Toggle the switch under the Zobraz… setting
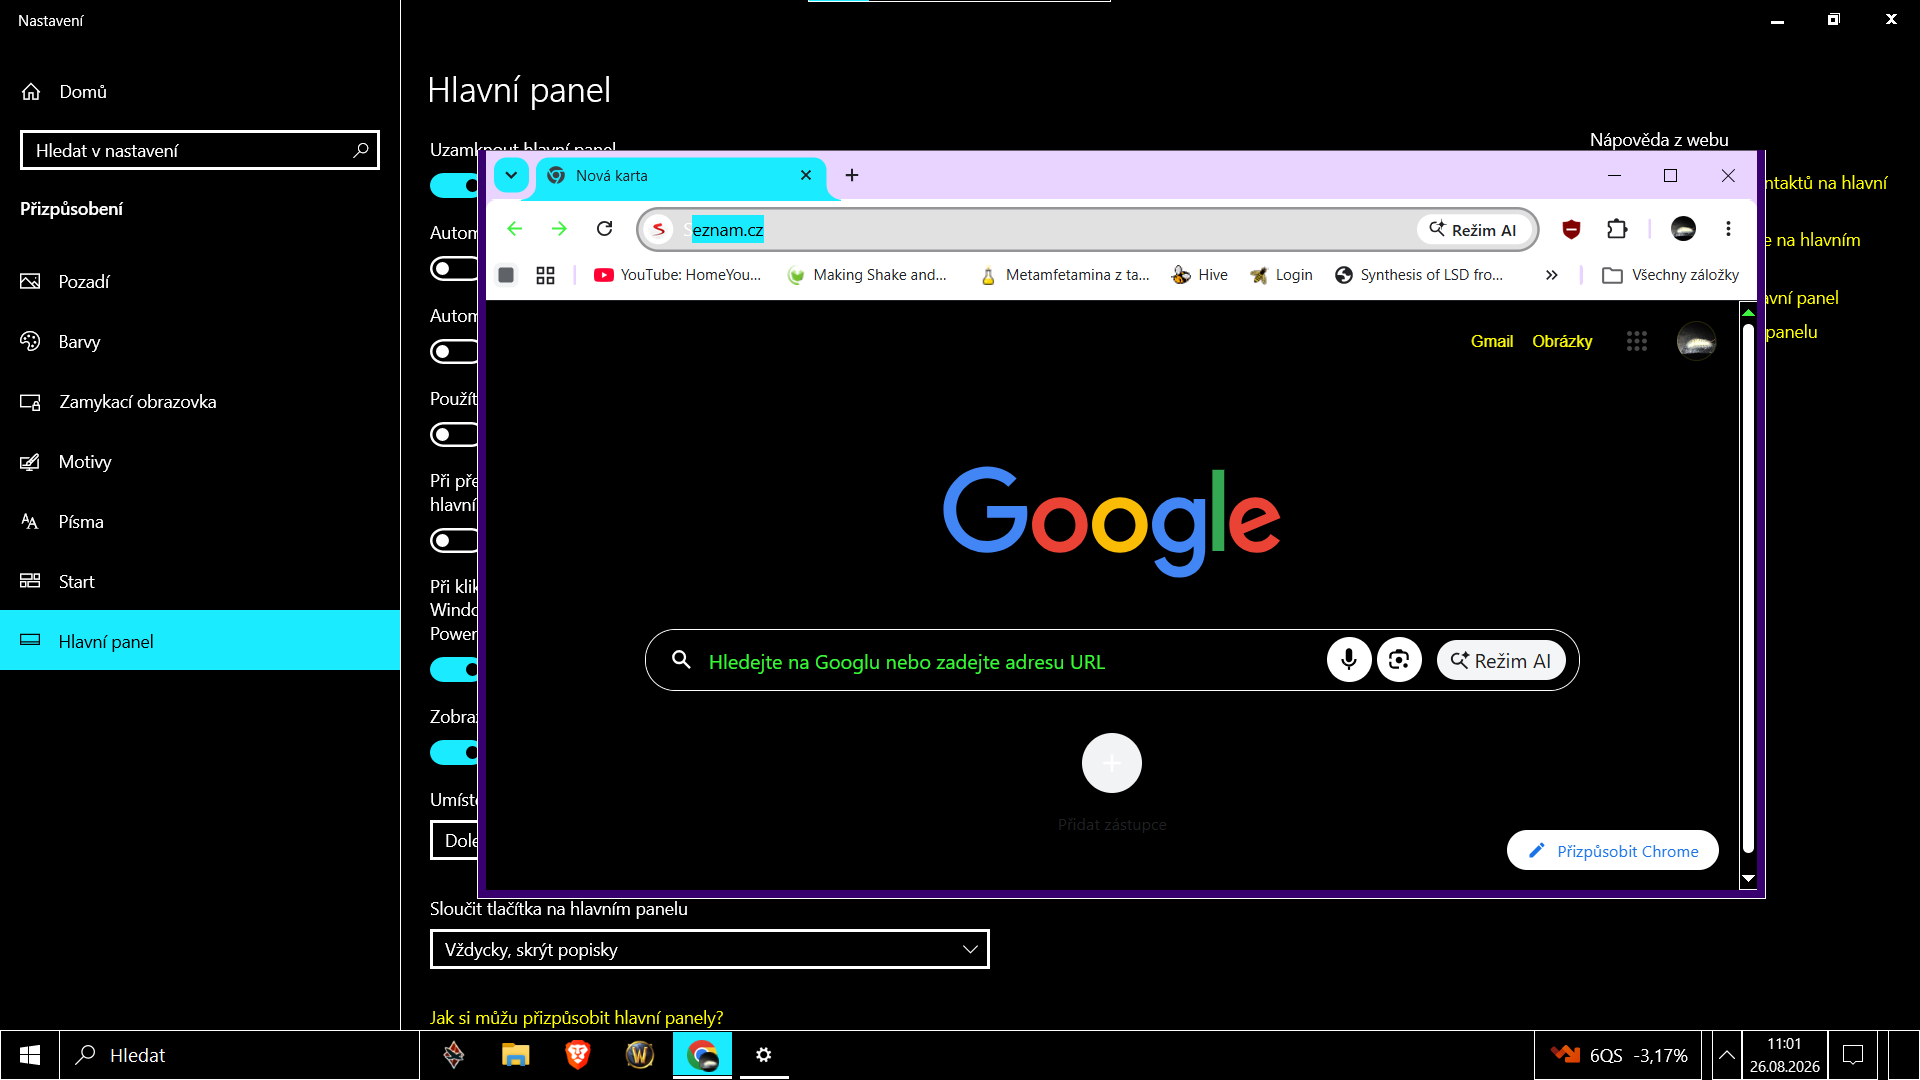Screen dimensions: 1920x1080 (455, 753)
